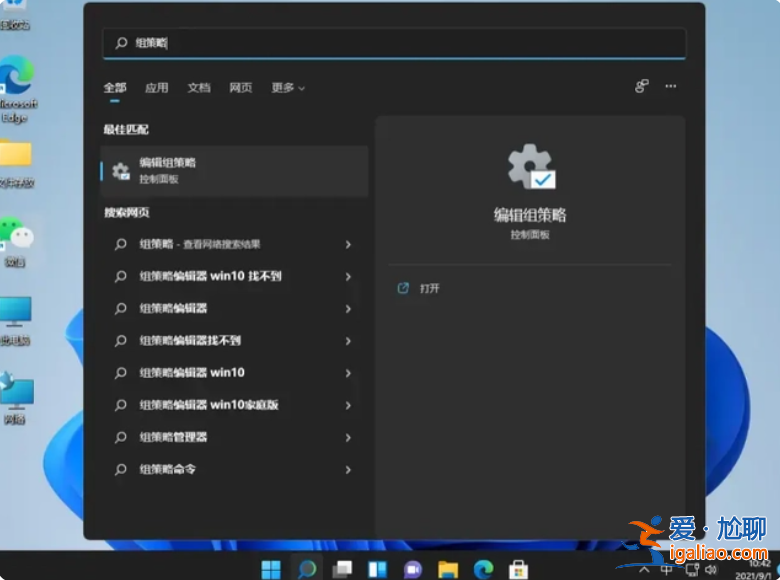Click search icon beside 组策略管理器
This screenshot has height=580, width=780.
pyautogui.click(x=120, y=438)
